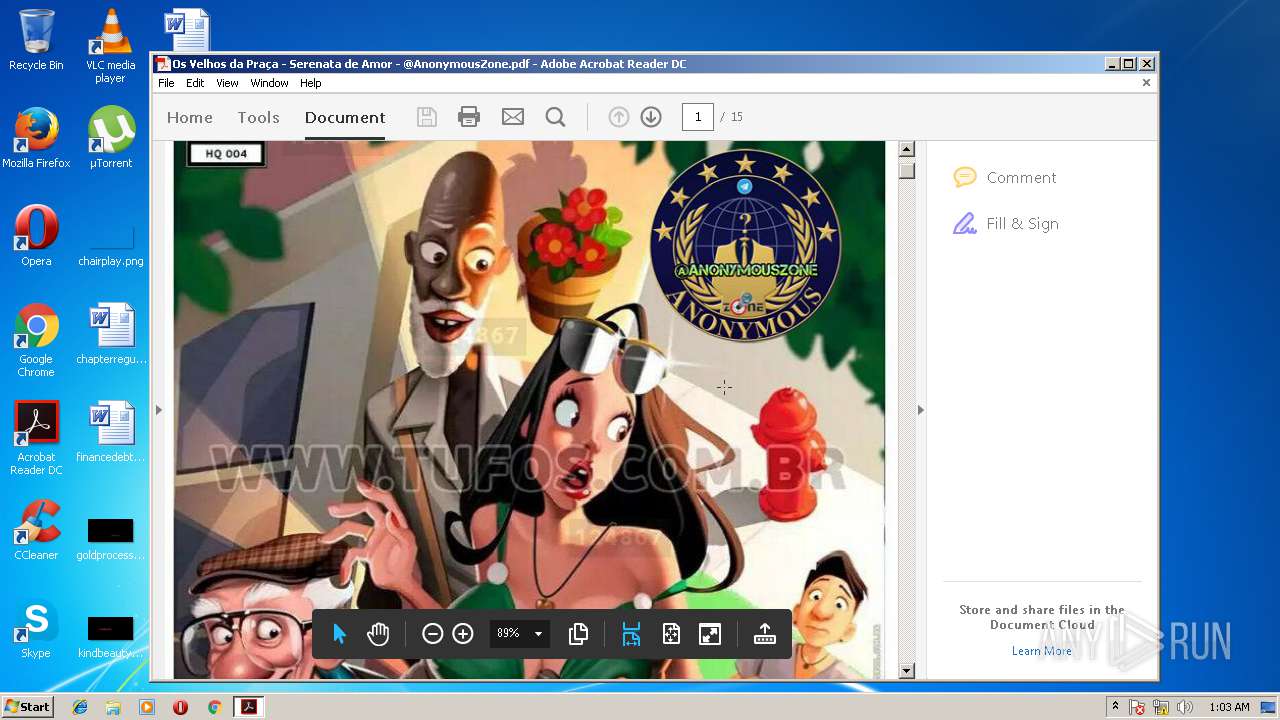
Task: Open the Help menu
Action: pyautogui.click(x=311, y=83)
